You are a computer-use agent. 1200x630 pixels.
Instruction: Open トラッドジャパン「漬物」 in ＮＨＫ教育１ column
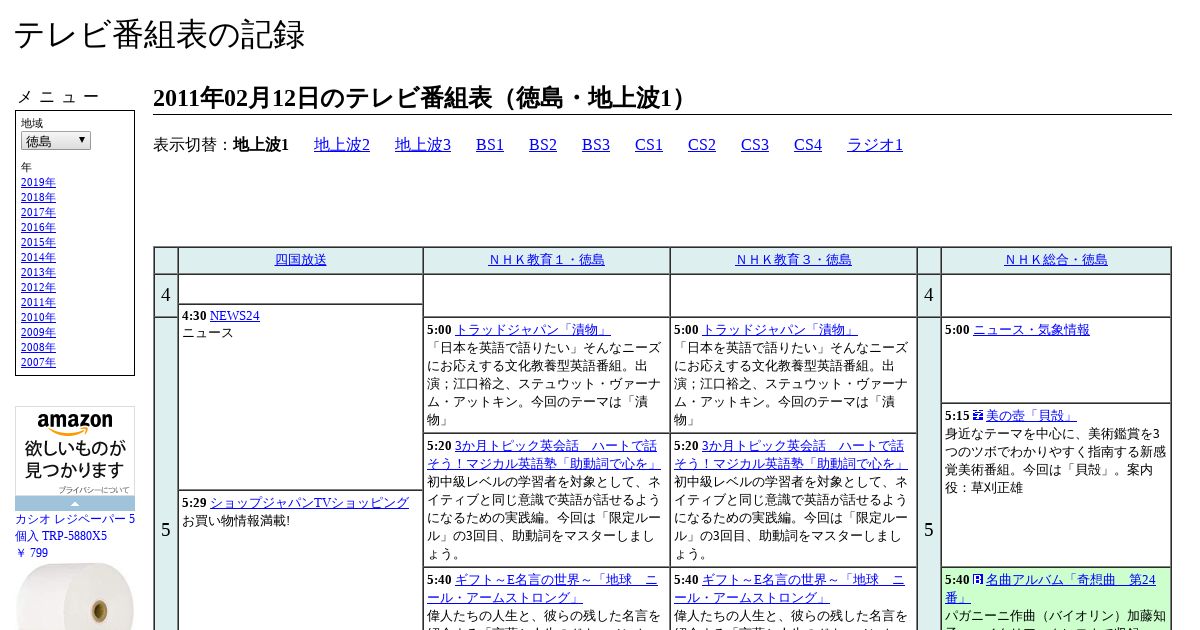tap(533, 330)
